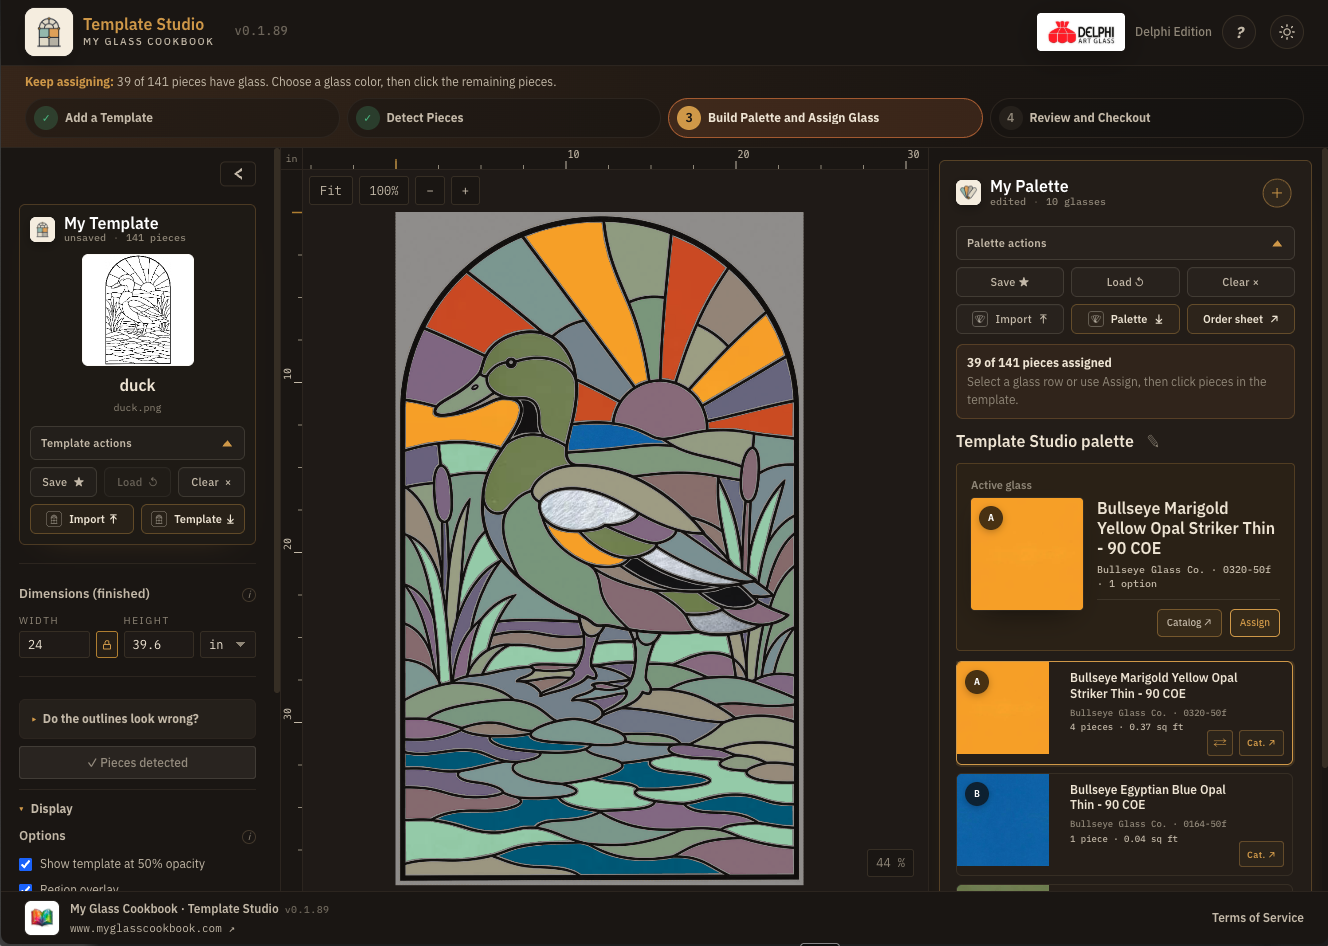Import a template file
The image size is (1328, 946).
(x=82, y=519)
